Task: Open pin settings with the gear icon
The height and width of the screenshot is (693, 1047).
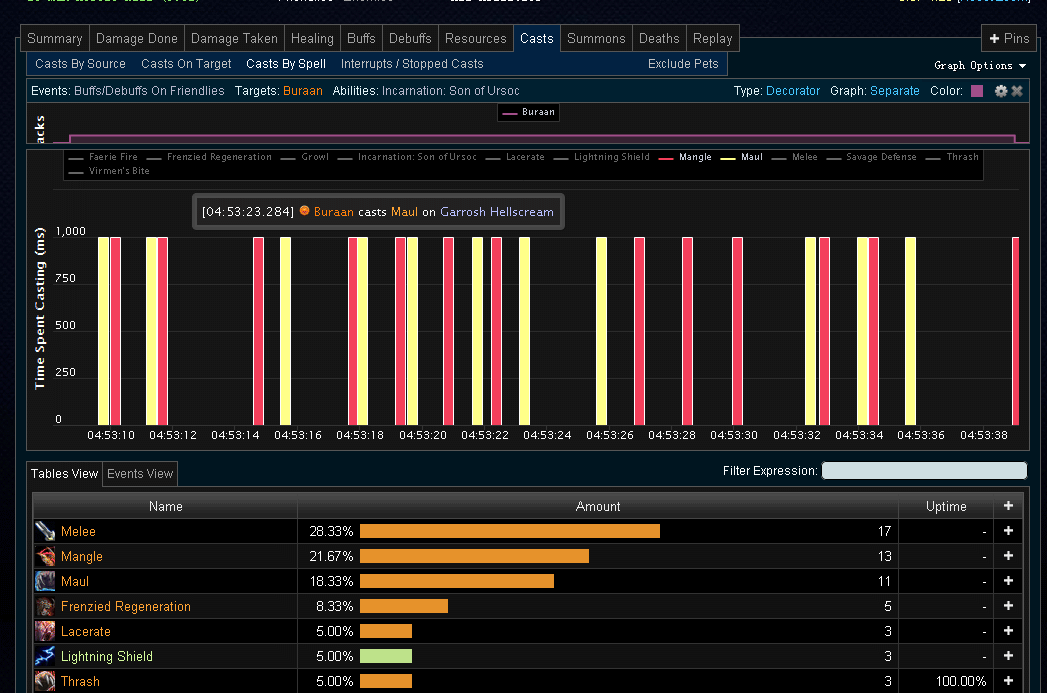Action: pos(1001,91)
